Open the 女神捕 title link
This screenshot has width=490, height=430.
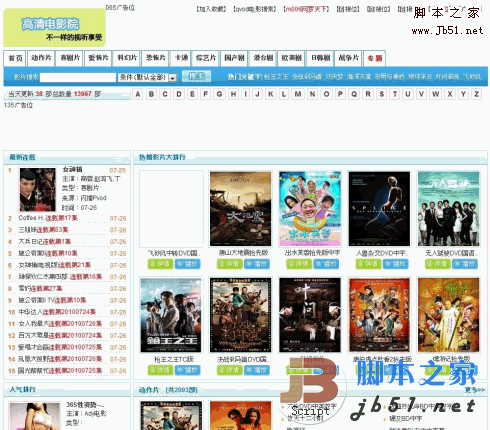72,169
